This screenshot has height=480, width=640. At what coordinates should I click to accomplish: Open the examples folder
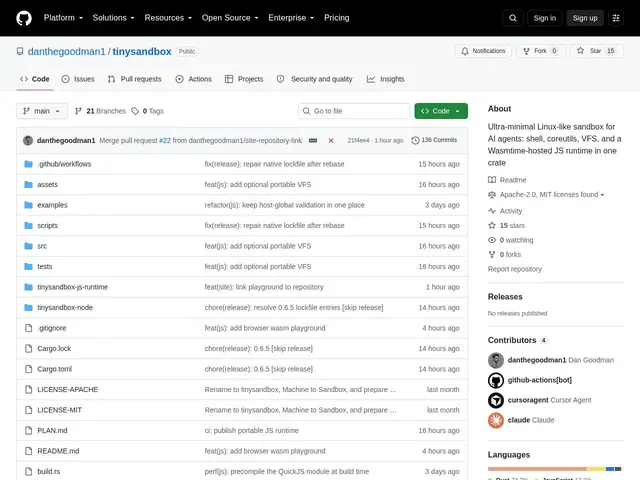52,205
